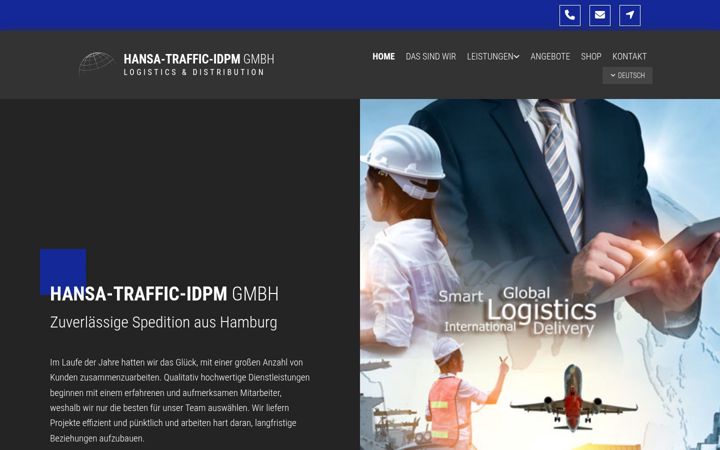This screenshot has width=720, height=450.
Task: Click the Smart Global Logistics hero image
Action: (x=540, y=275)
